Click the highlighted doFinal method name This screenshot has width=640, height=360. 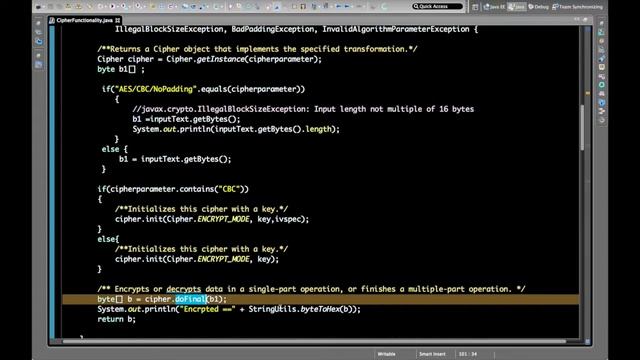[191, 299]
